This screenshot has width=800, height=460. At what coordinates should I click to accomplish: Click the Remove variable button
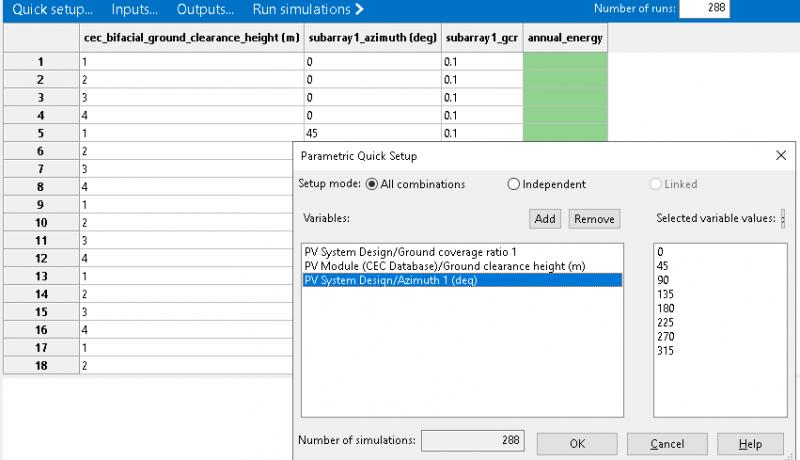click(x=594, y=218)
